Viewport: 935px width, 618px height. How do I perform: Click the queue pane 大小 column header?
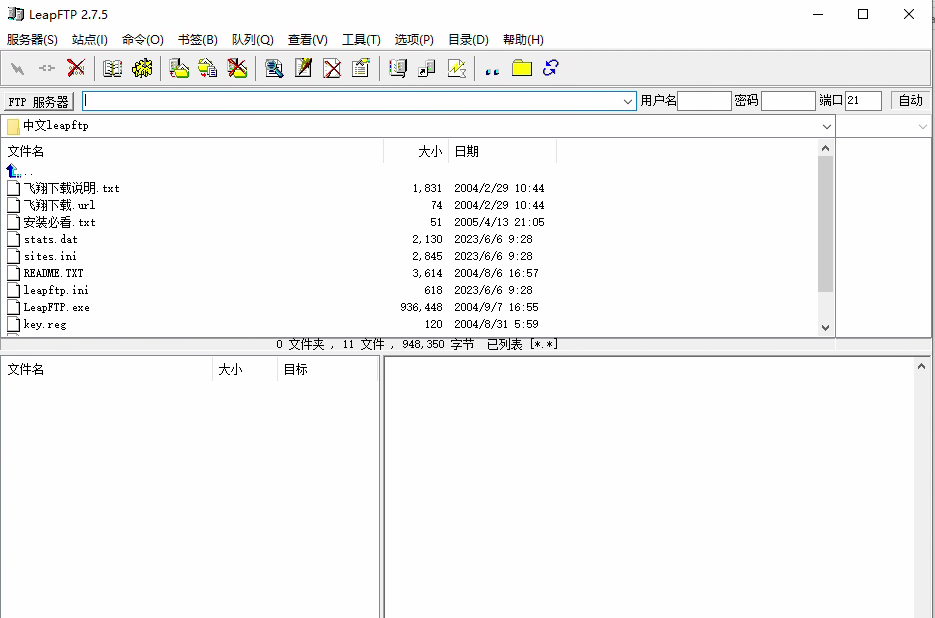(x=245, y=370)
